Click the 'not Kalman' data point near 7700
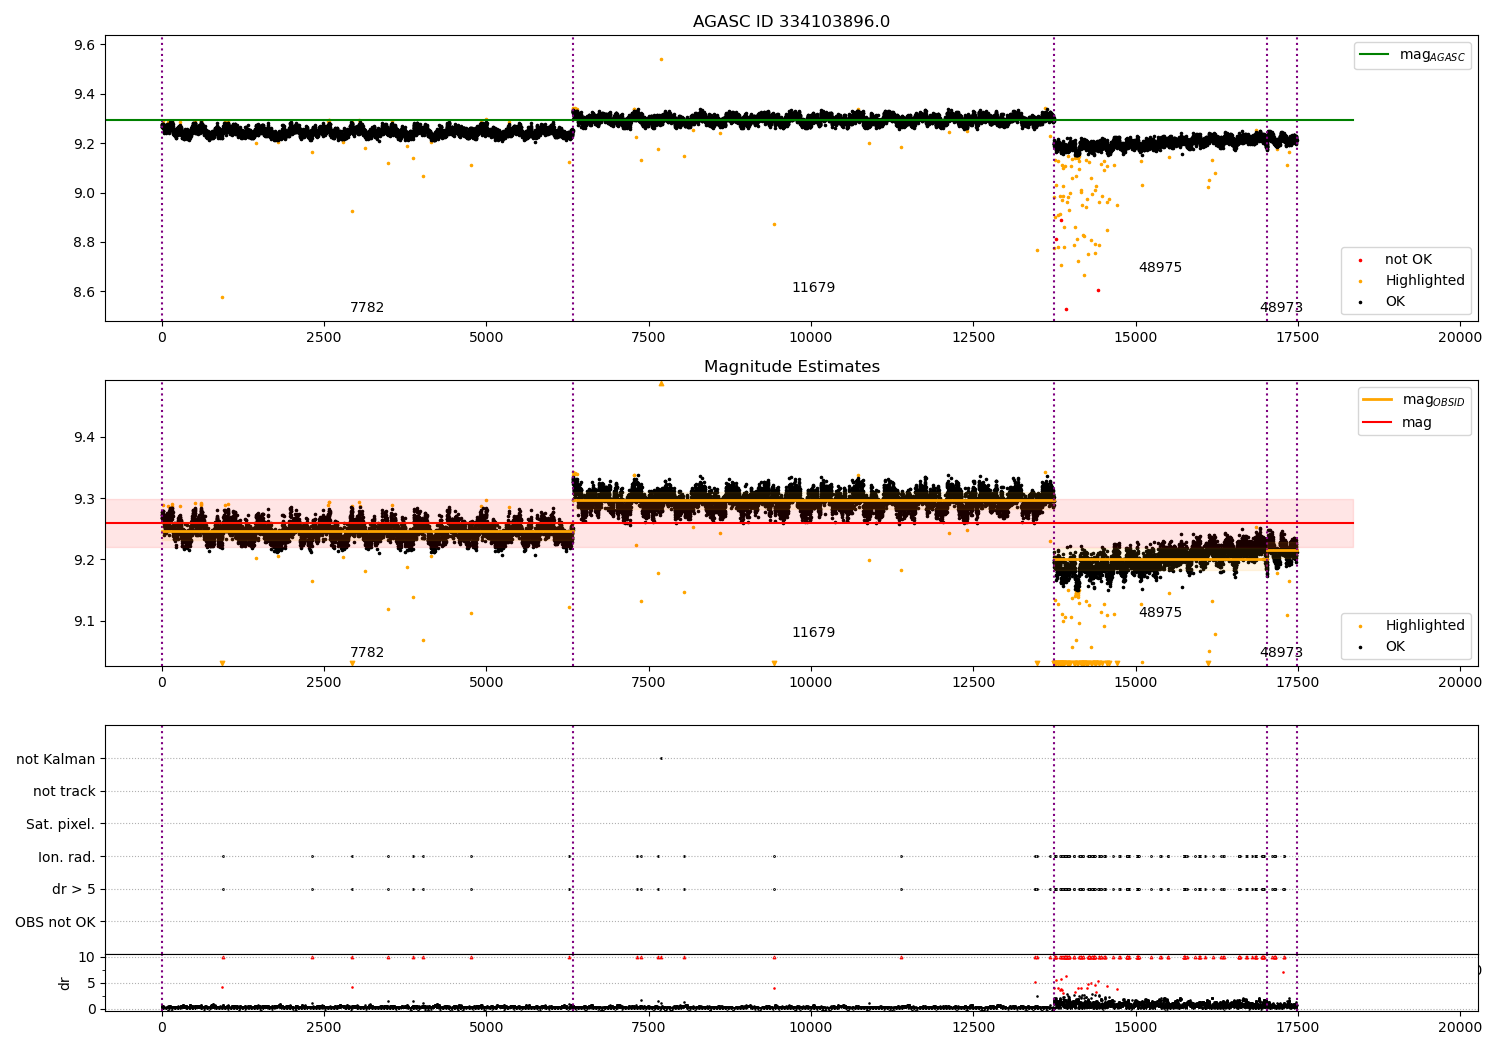Image resolution: width=1500 pixels, height=1050 pixels. click(x=661, y=758)
